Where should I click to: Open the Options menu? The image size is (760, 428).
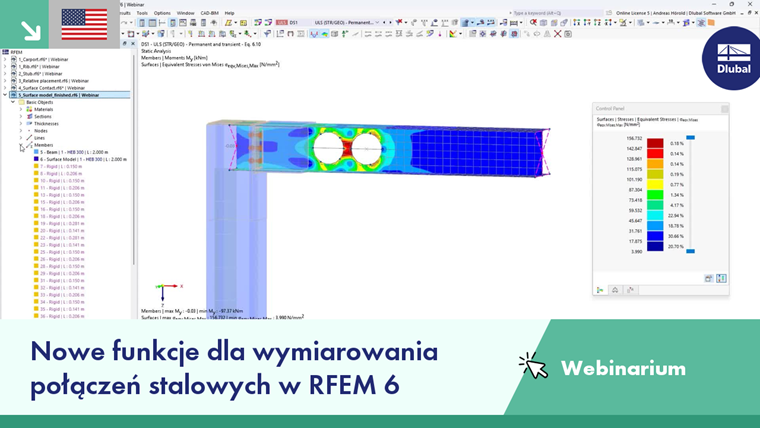click(x=162, y=13)
